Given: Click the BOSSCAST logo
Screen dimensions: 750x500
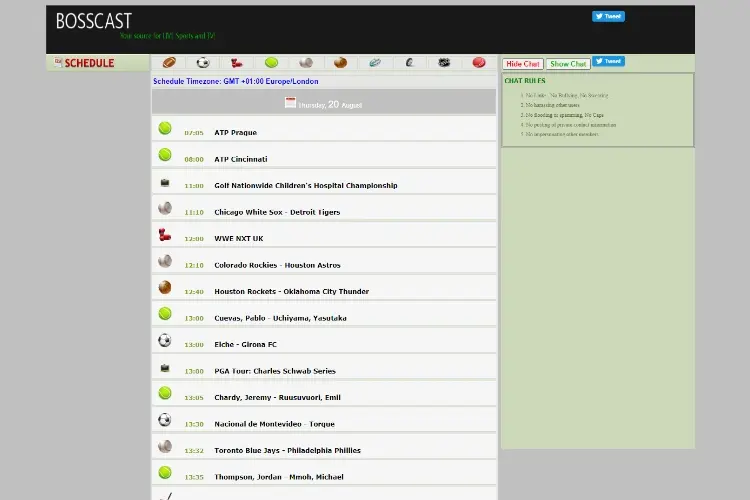Looking at the screenshot, I should [94, 21].
